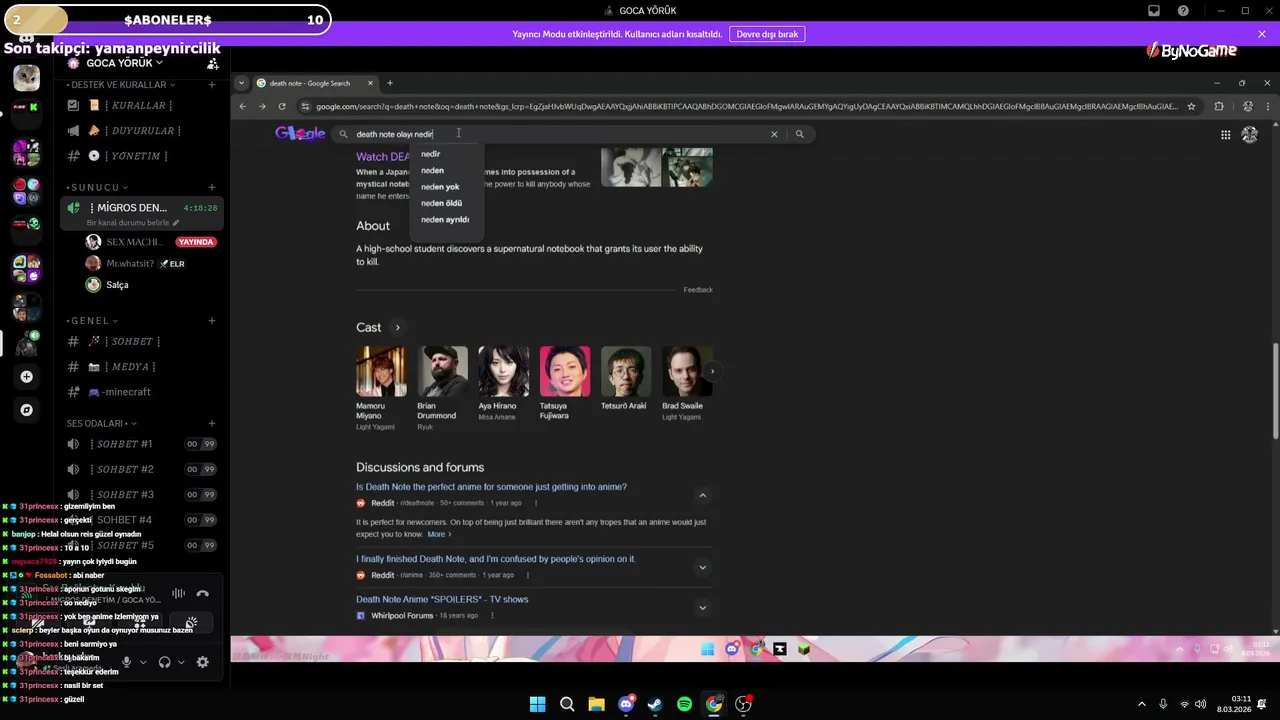Viewport: 1280px width, 720px height.
Task: Disconnect from voice call icon
Action: click(x=203, y=594)
